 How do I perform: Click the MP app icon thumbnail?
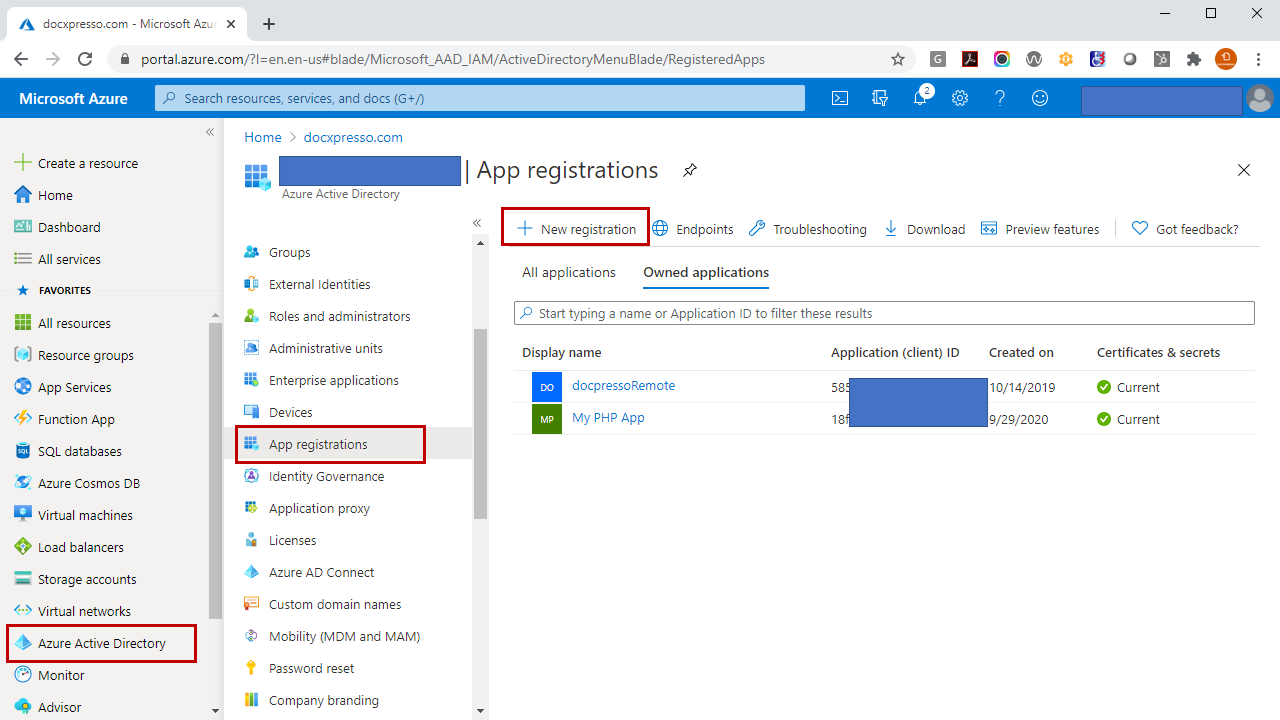547,419
